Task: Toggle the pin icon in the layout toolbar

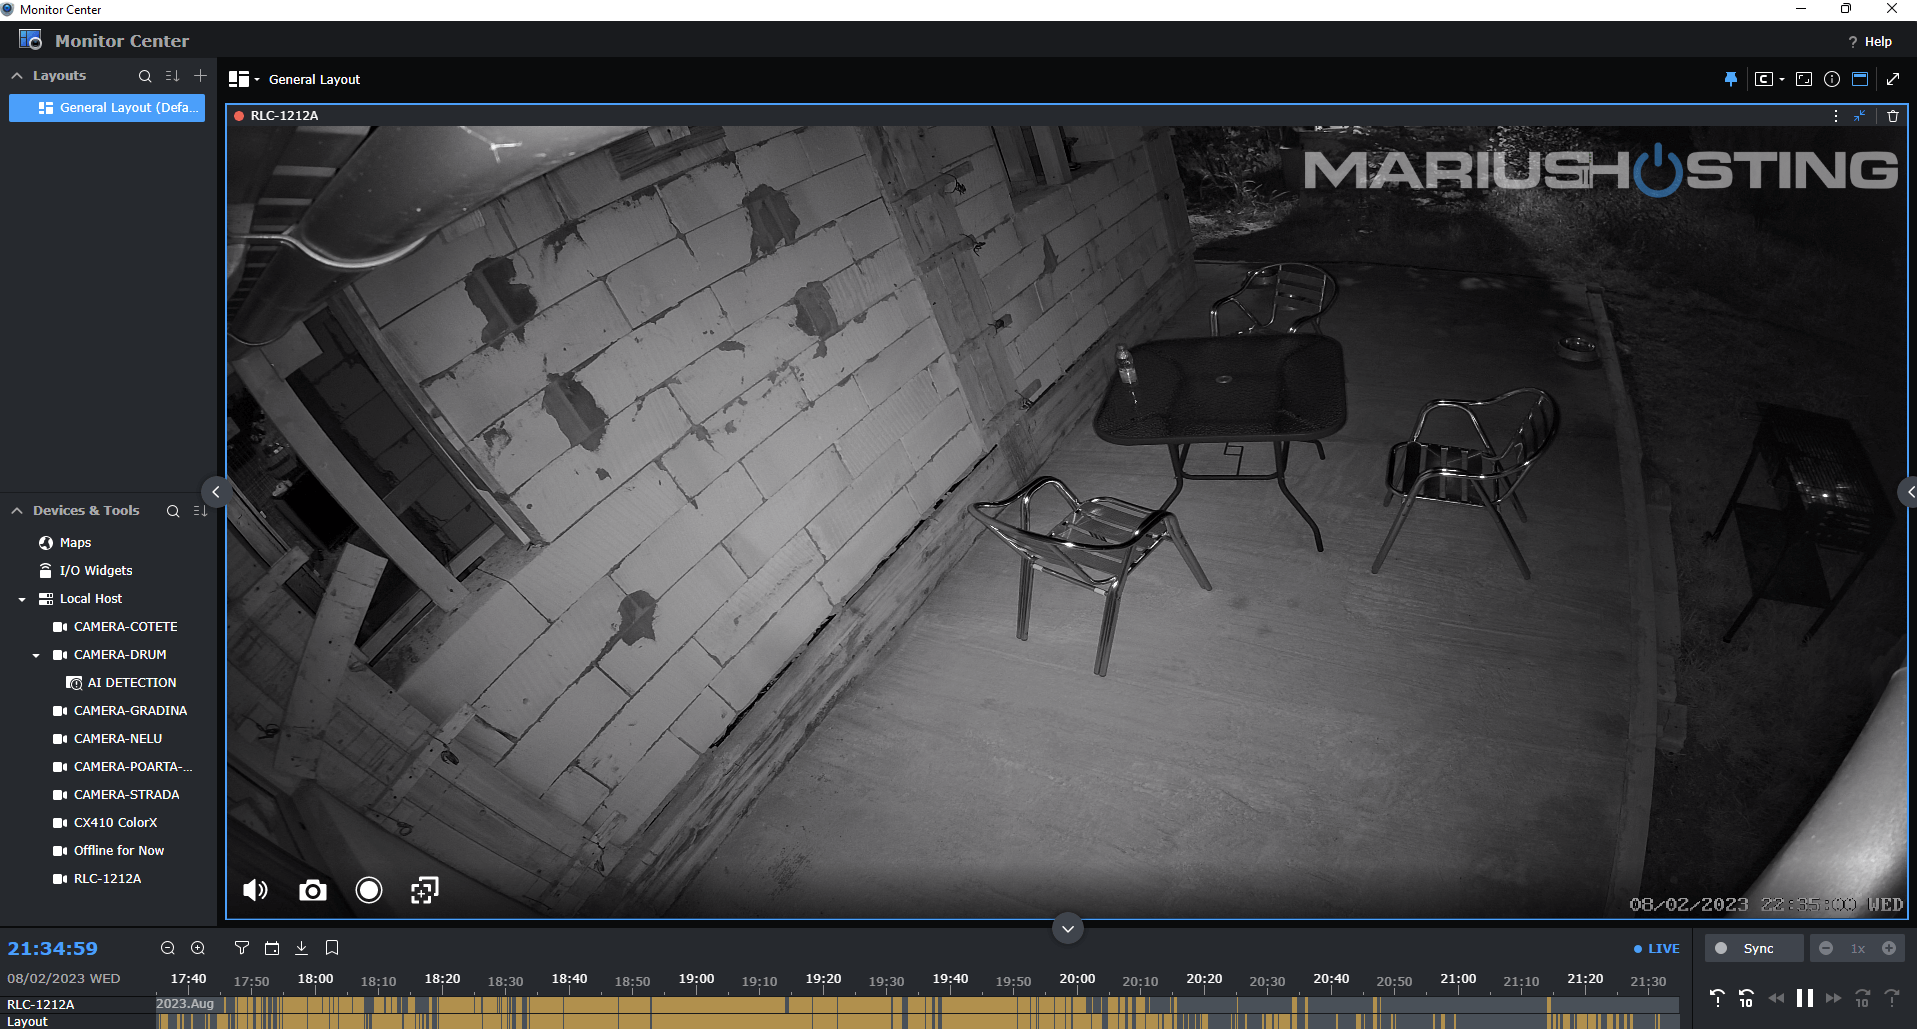Action: (x=1731, y=79)
